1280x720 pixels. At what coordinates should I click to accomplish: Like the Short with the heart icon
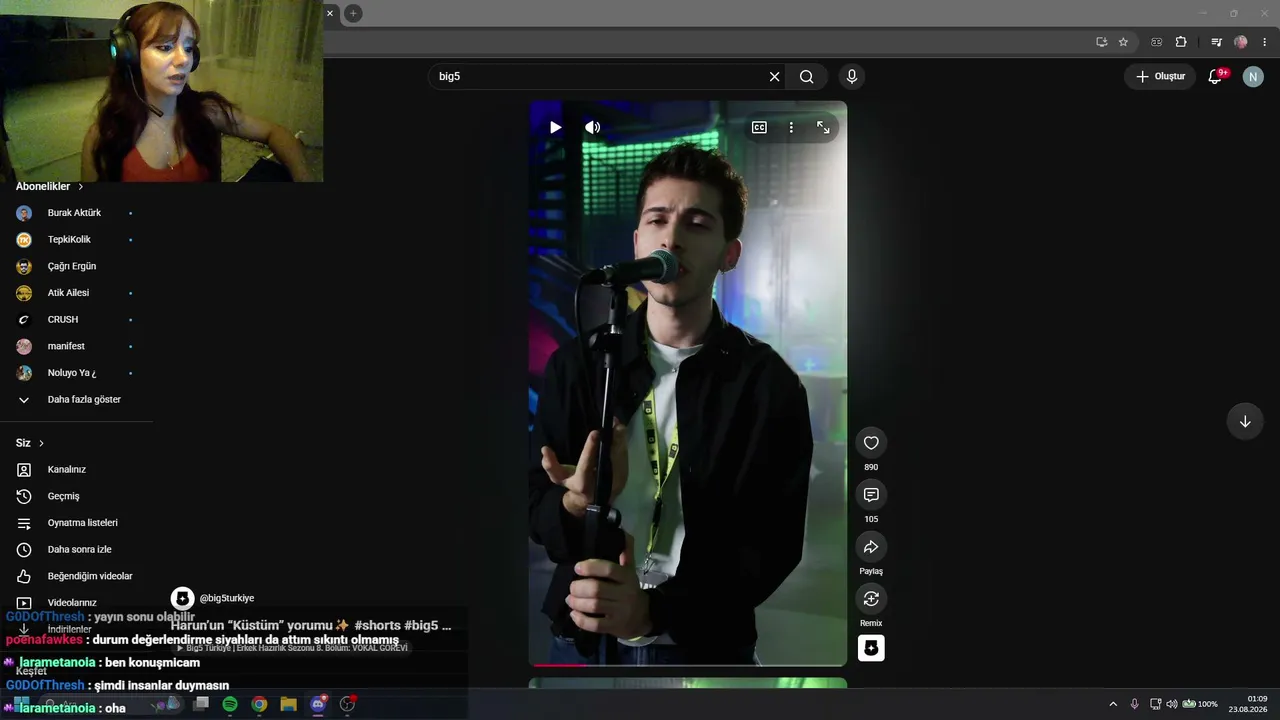click(x=871, y=443)
